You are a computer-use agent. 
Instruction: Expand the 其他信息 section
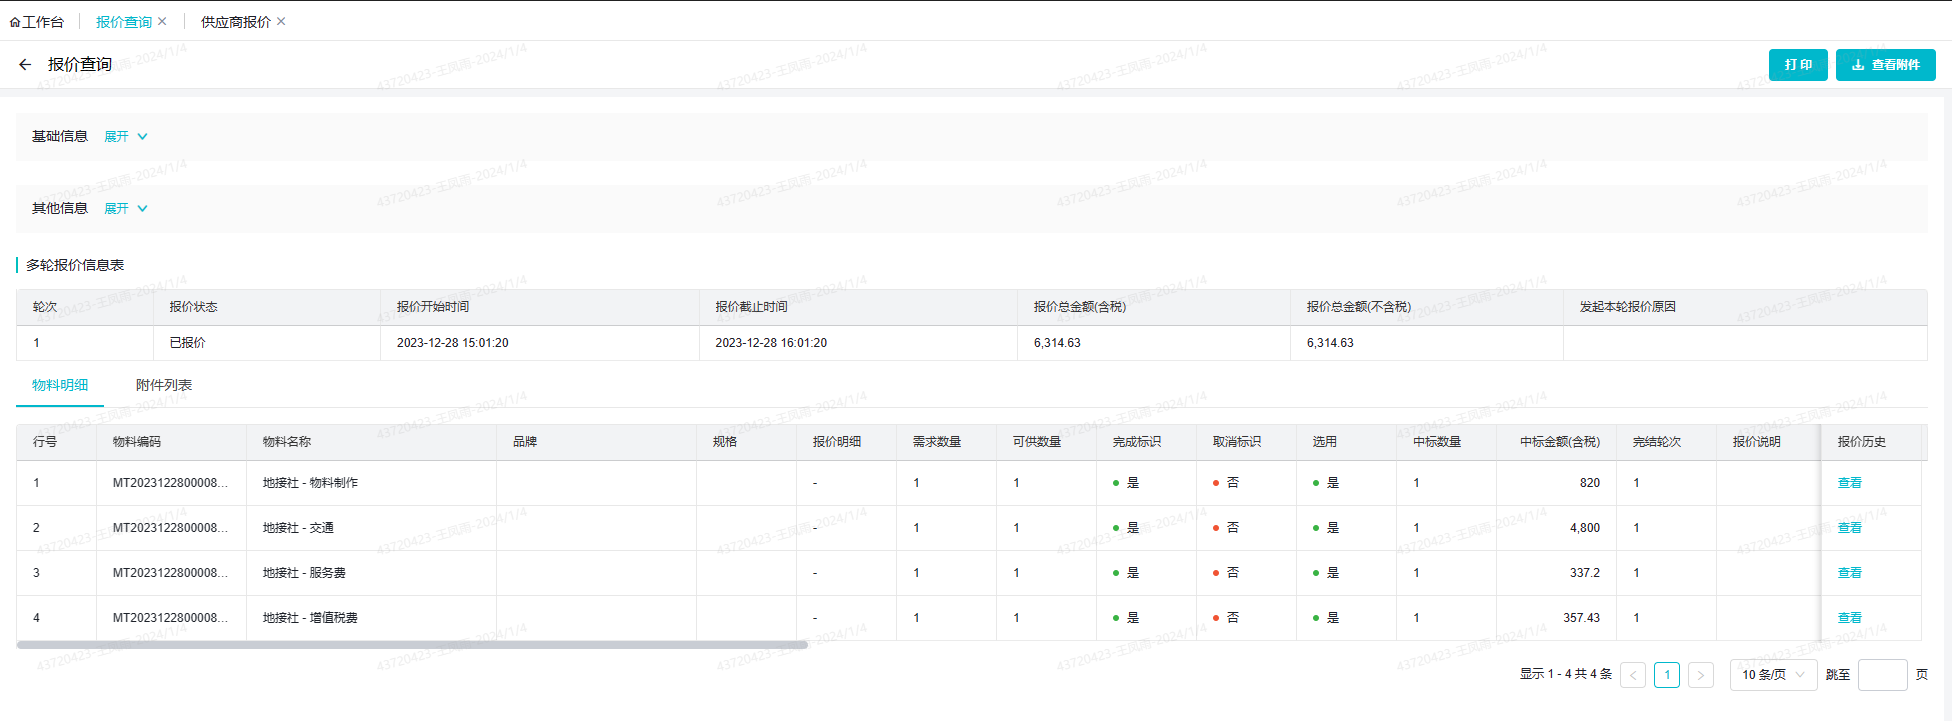(x=125, y=209)
